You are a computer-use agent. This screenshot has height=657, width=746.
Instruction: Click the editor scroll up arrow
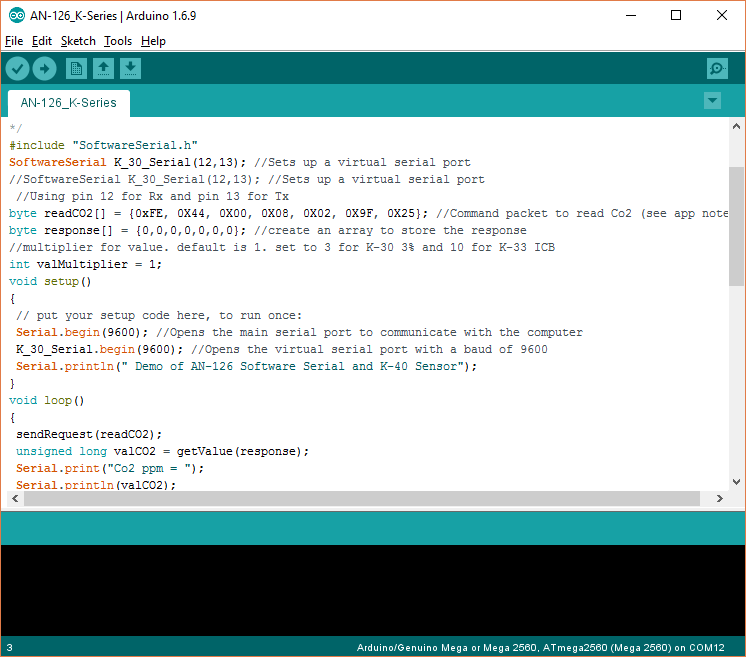736,127
